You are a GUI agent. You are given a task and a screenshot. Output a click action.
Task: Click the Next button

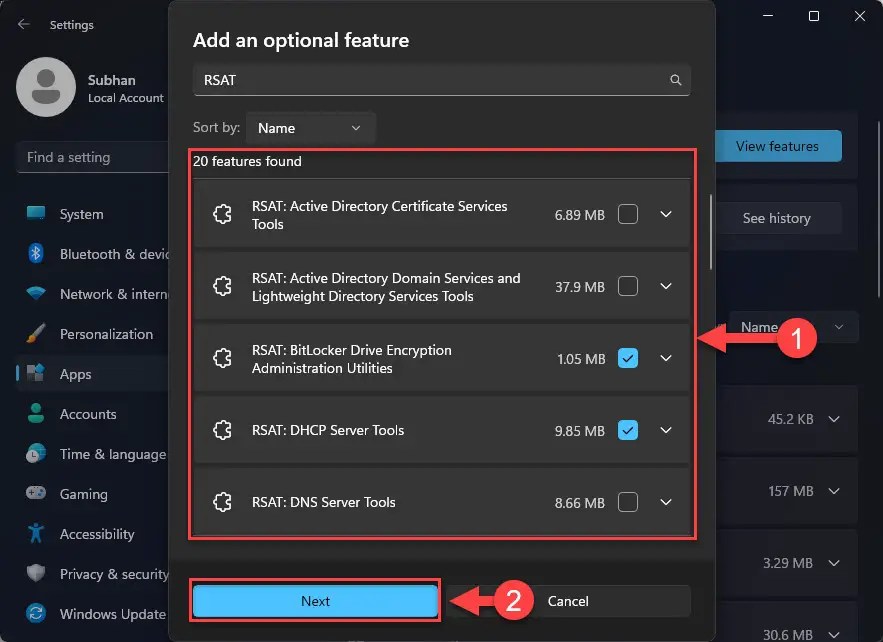tap(315, 601)
